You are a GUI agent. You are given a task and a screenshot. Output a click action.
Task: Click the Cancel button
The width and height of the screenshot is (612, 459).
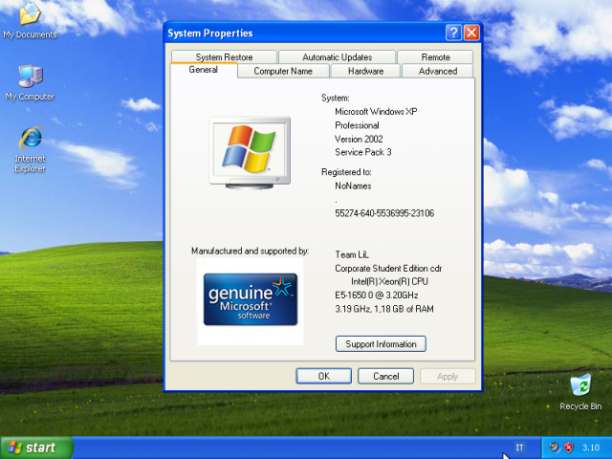[x=386, y=376]
